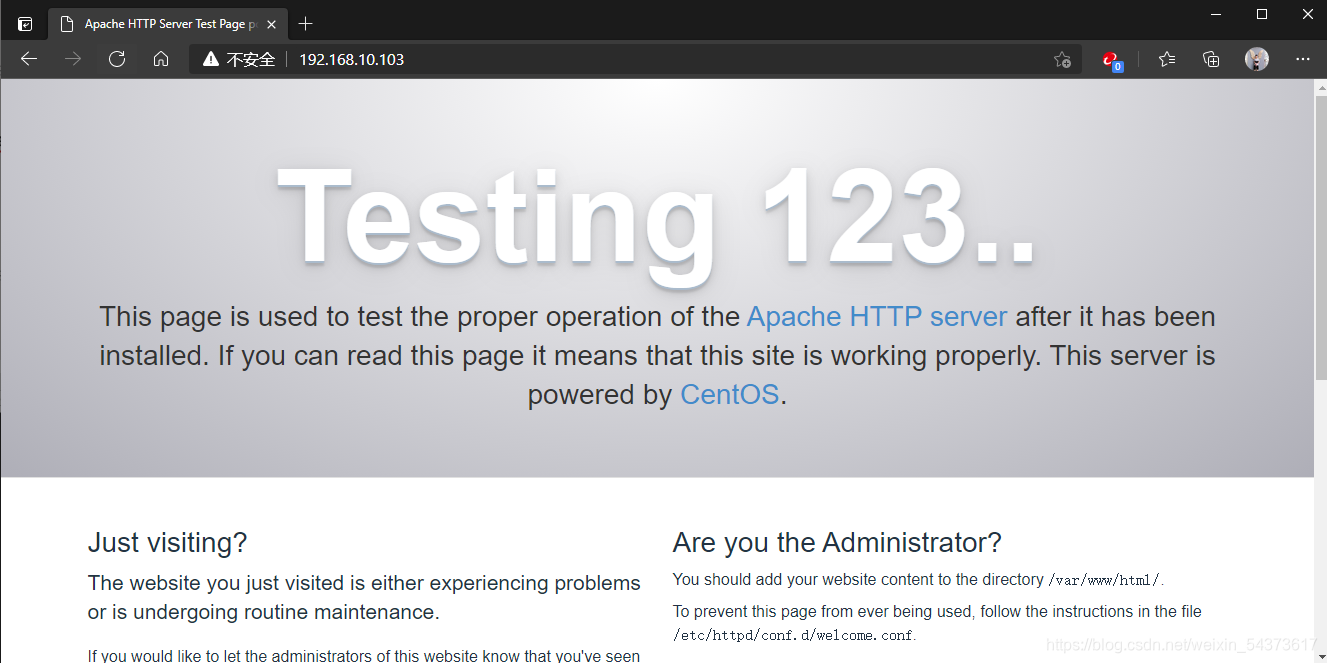Open the Favorites list
The image size is (1327, 663).
pos(1167,60)
